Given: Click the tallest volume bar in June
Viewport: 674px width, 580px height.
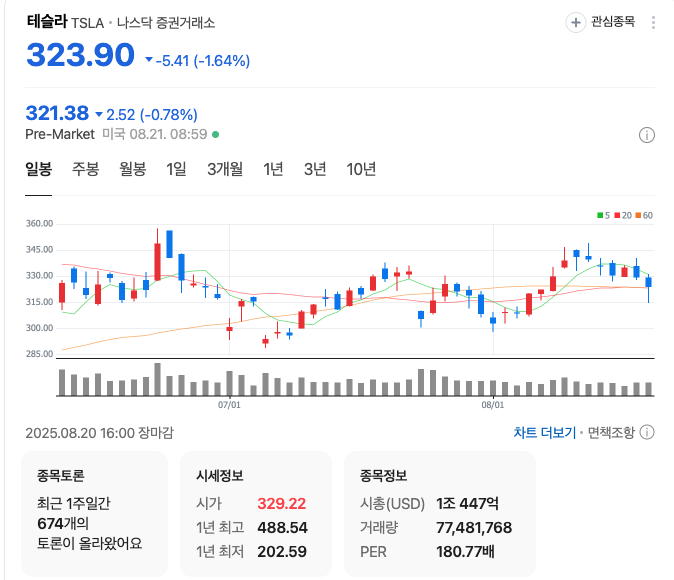Looking at the screenshot, I should [157, 379].
